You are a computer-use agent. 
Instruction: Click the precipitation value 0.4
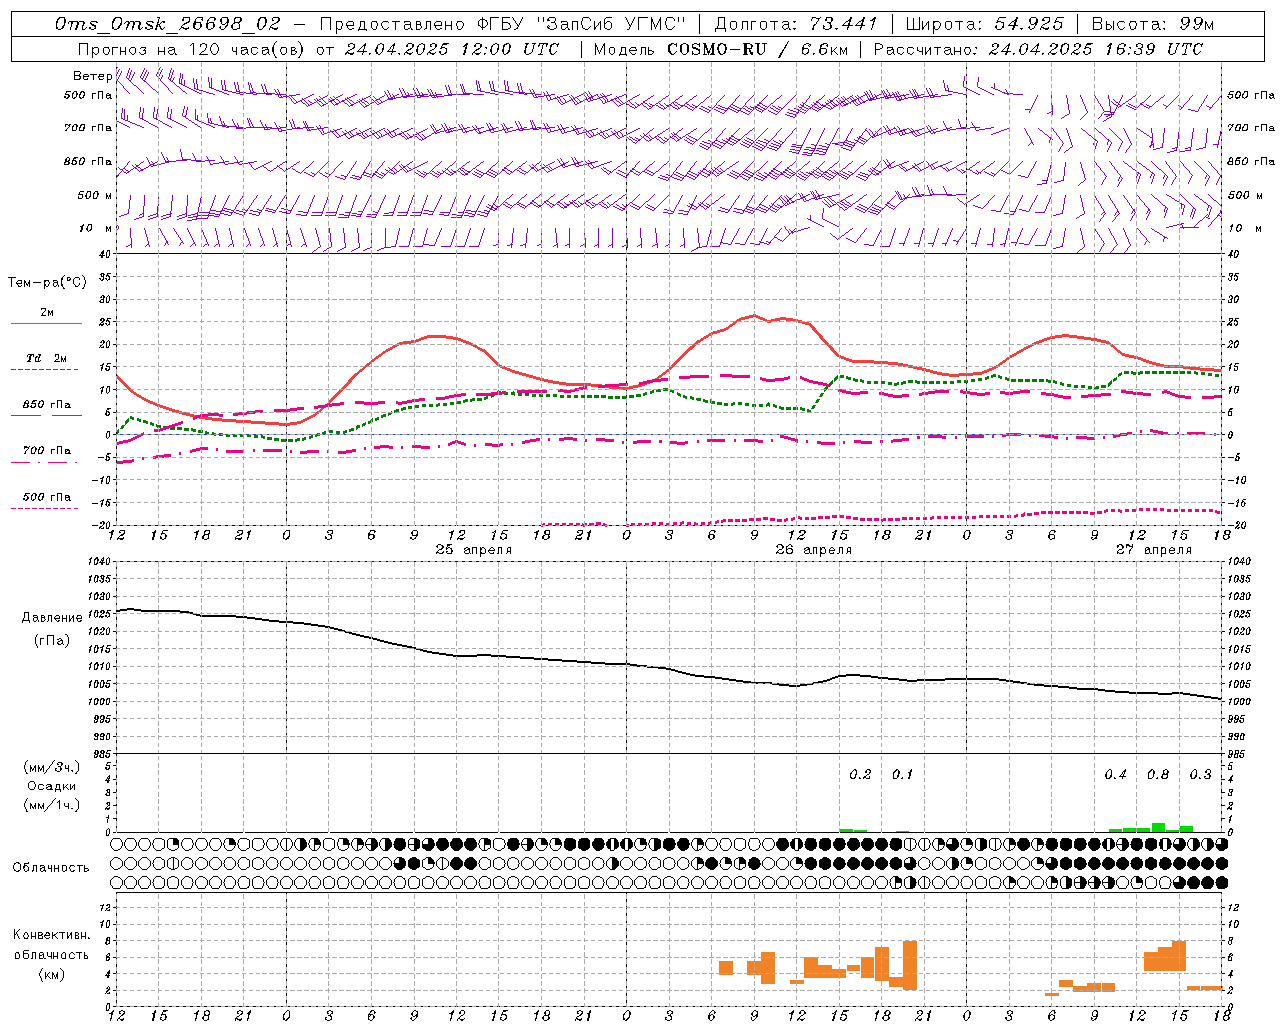click(x=1115, y=775)
